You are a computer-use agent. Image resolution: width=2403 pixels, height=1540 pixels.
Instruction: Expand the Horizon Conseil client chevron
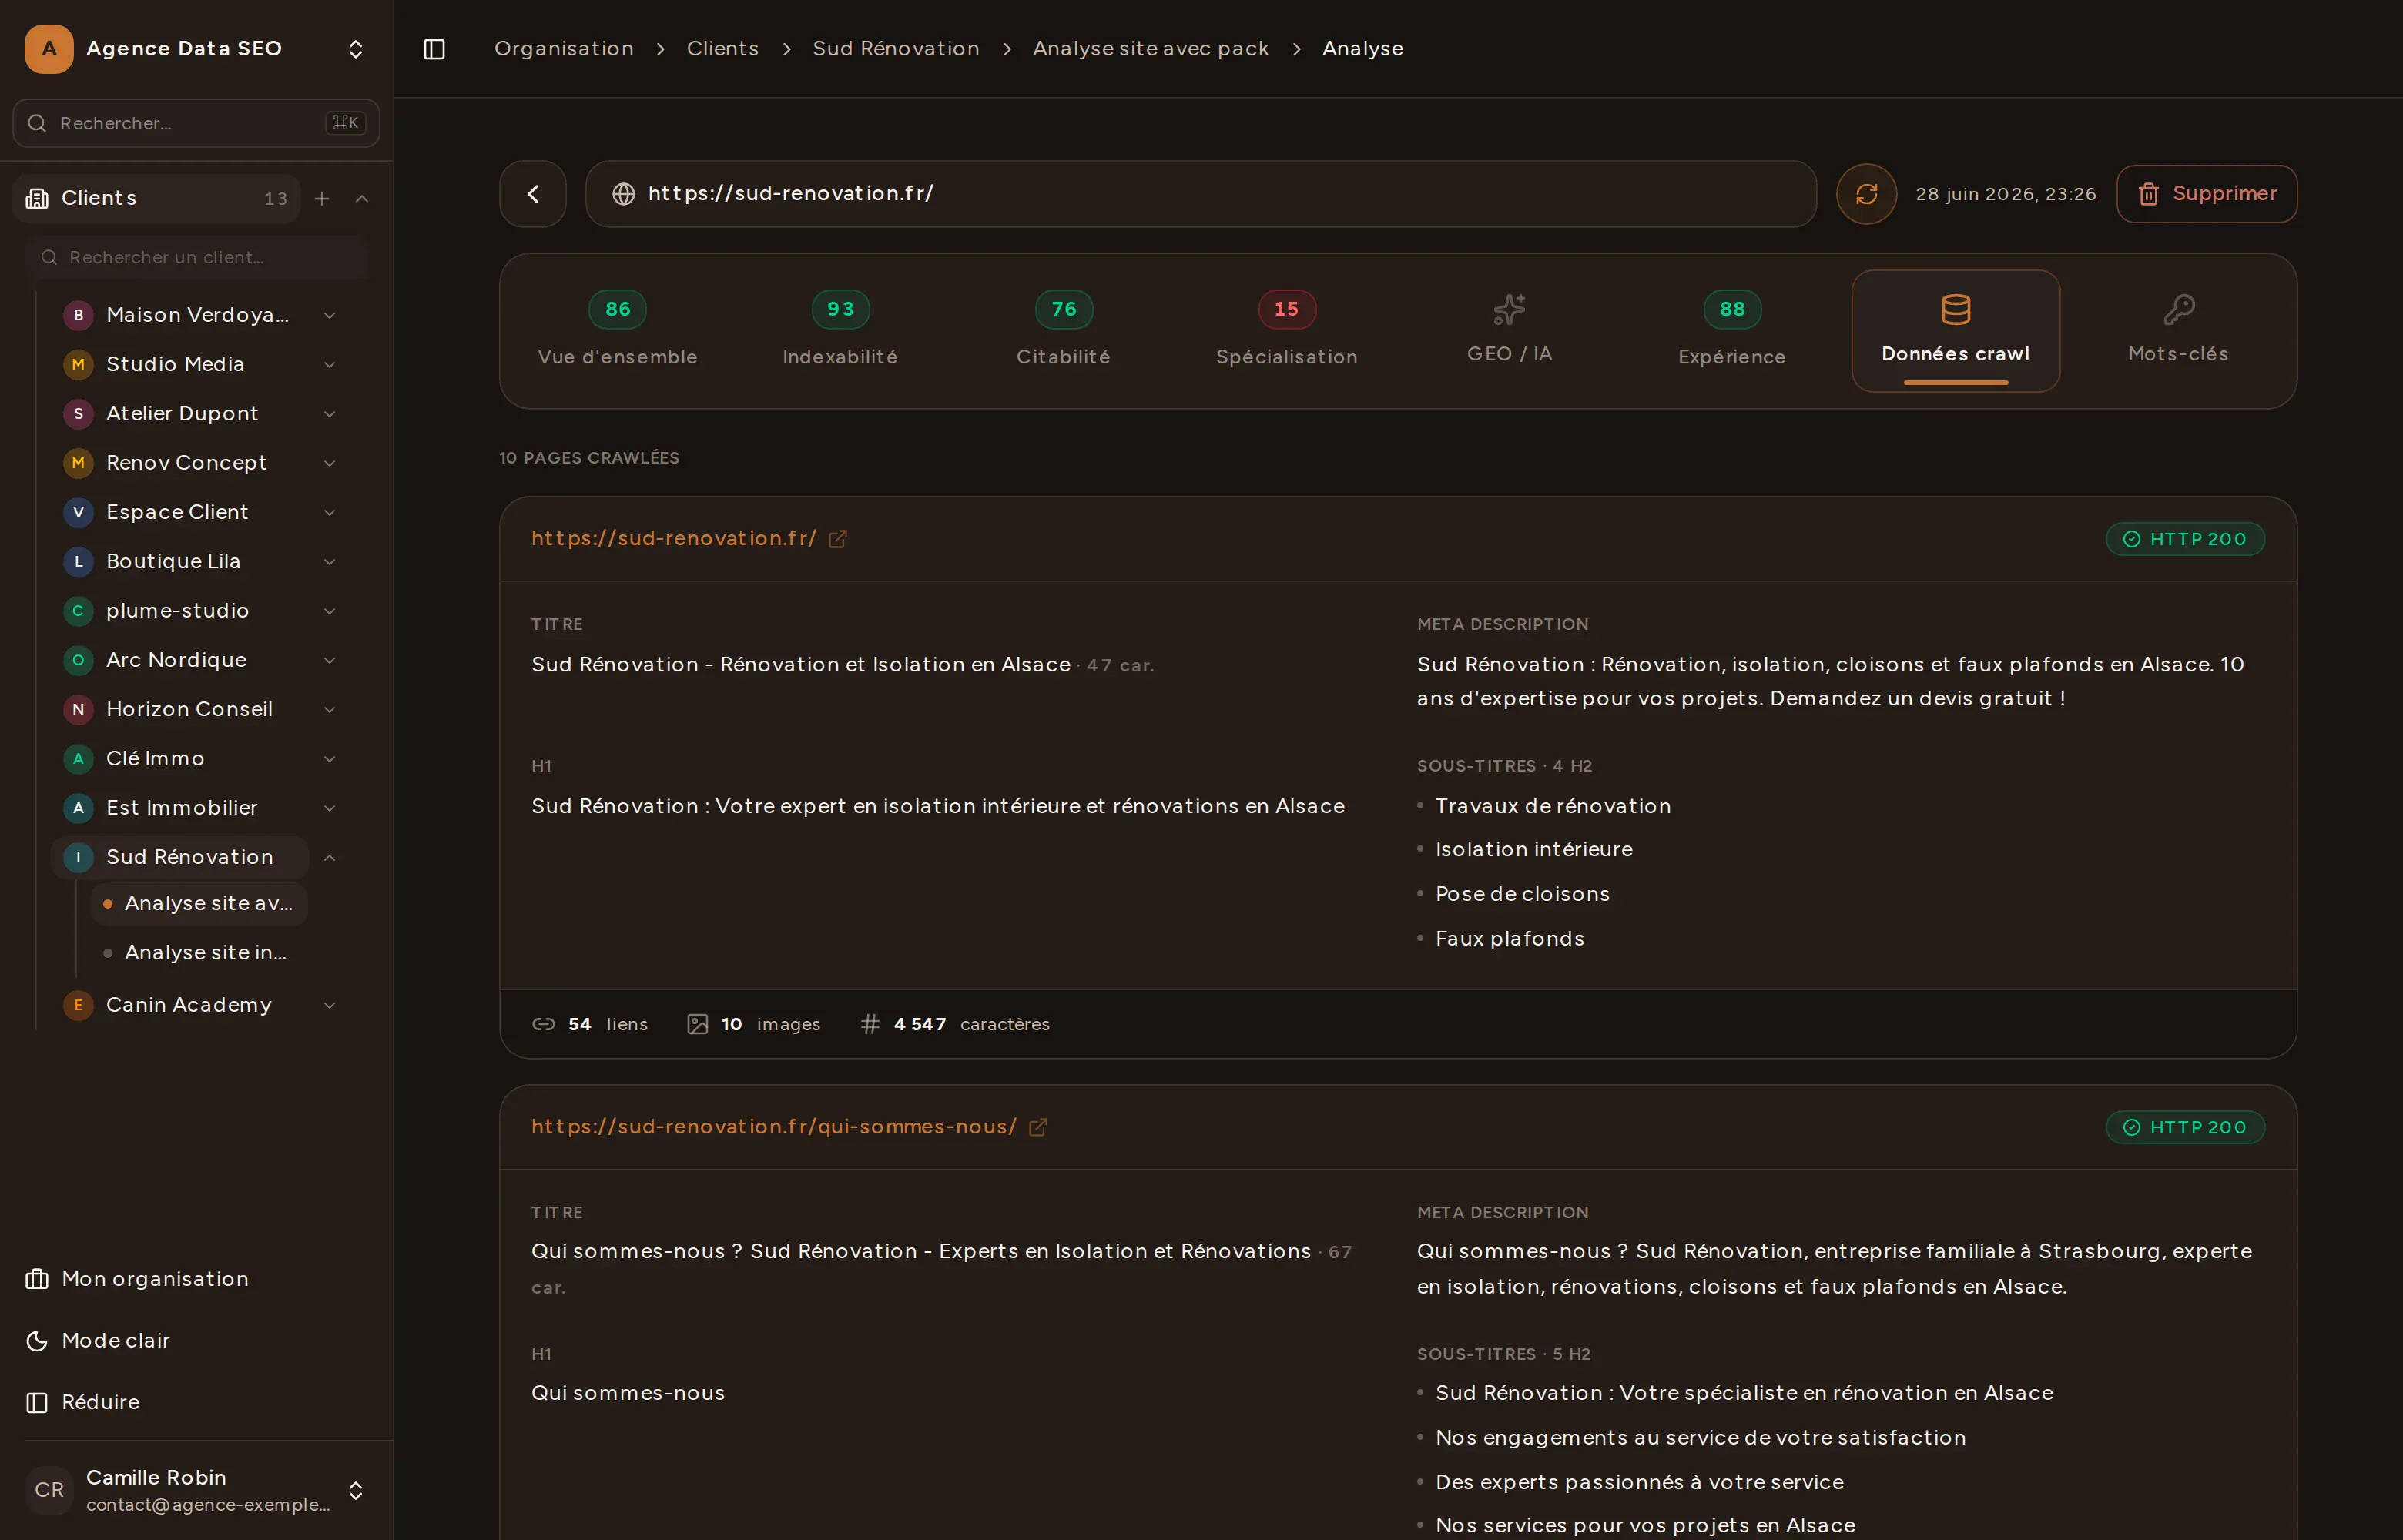coord(329,710)
